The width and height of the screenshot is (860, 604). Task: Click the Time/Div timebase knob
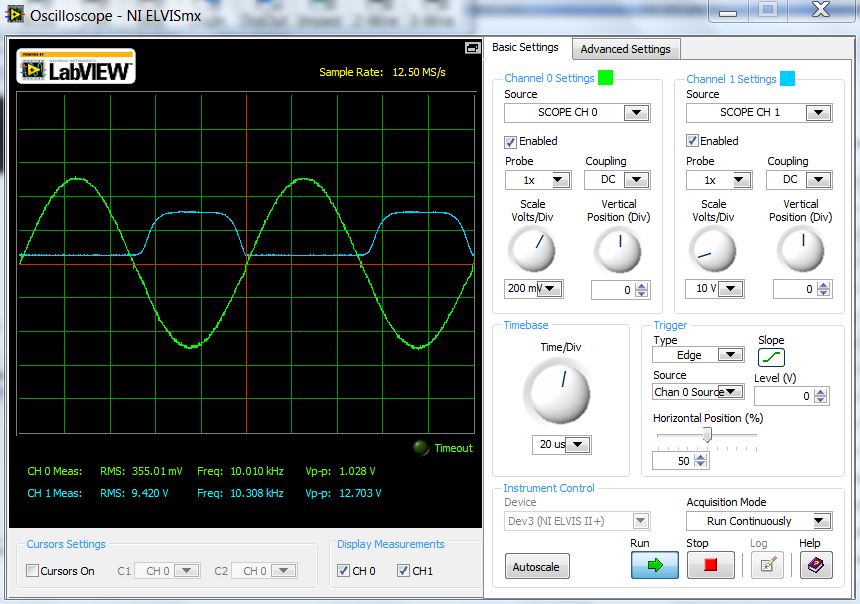557,391
